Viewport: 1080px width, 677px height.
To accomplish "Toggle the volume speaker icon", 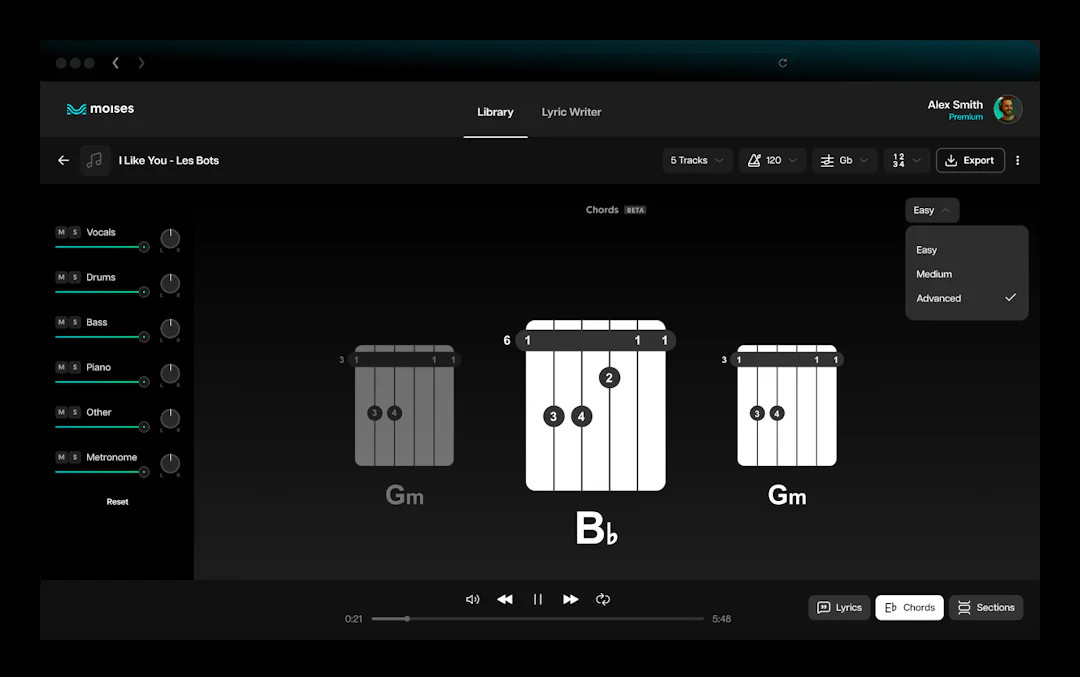I will [x=472, y=599].
